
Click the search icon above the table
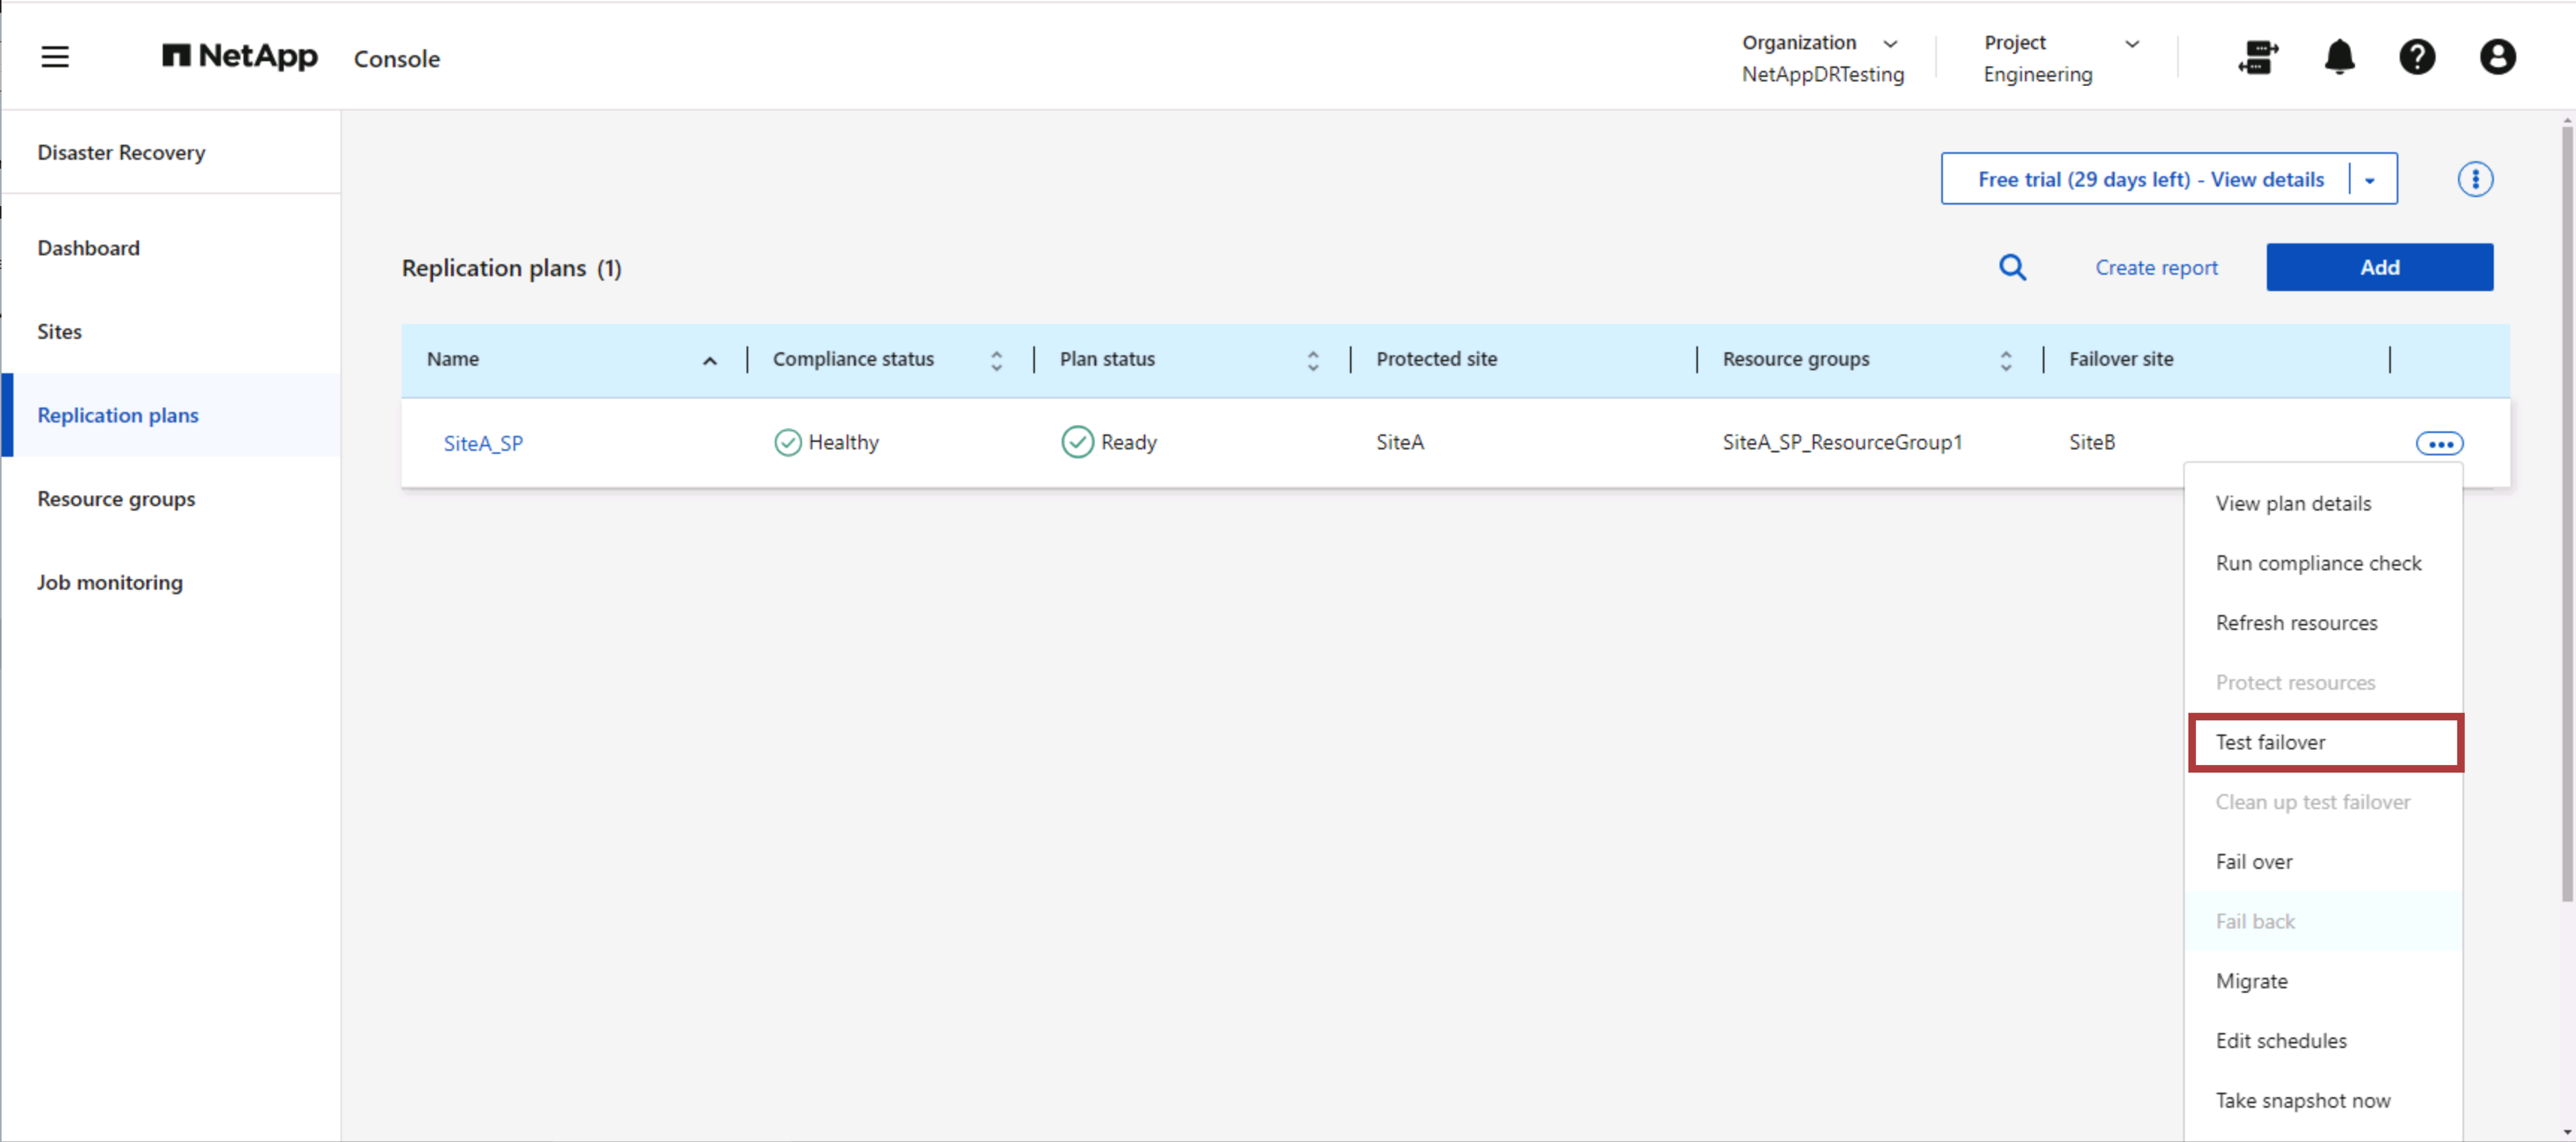2013,267
